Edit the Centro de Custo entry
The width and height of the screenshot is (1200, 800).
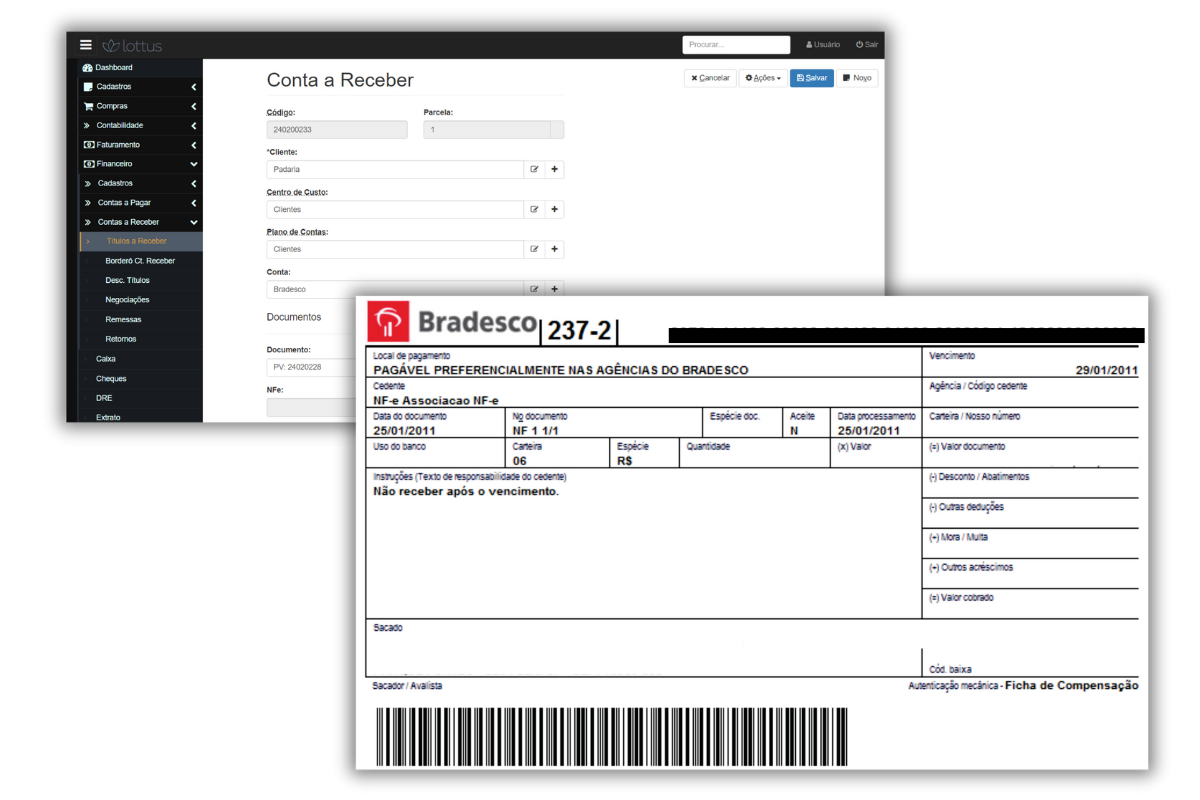pos(535,210)
